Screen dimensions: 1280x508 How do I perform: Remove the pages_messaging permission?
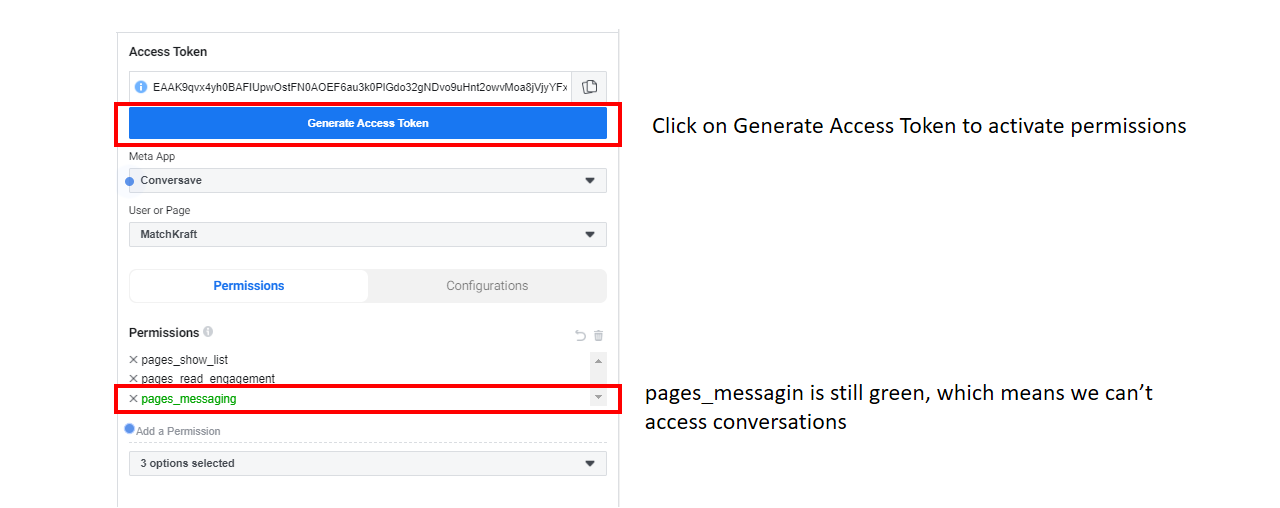tap(133, 398)
